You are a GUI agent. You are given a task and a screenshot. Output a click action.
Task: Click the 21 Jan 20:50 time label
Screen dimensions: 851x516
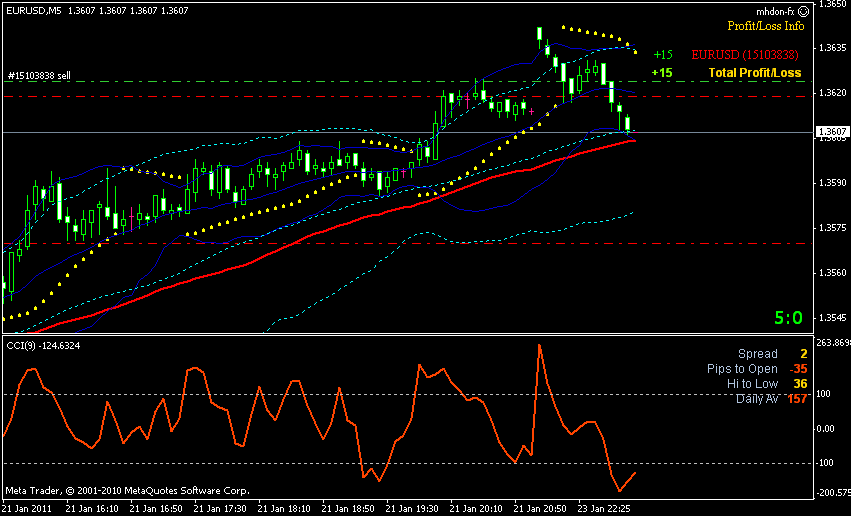540,509
